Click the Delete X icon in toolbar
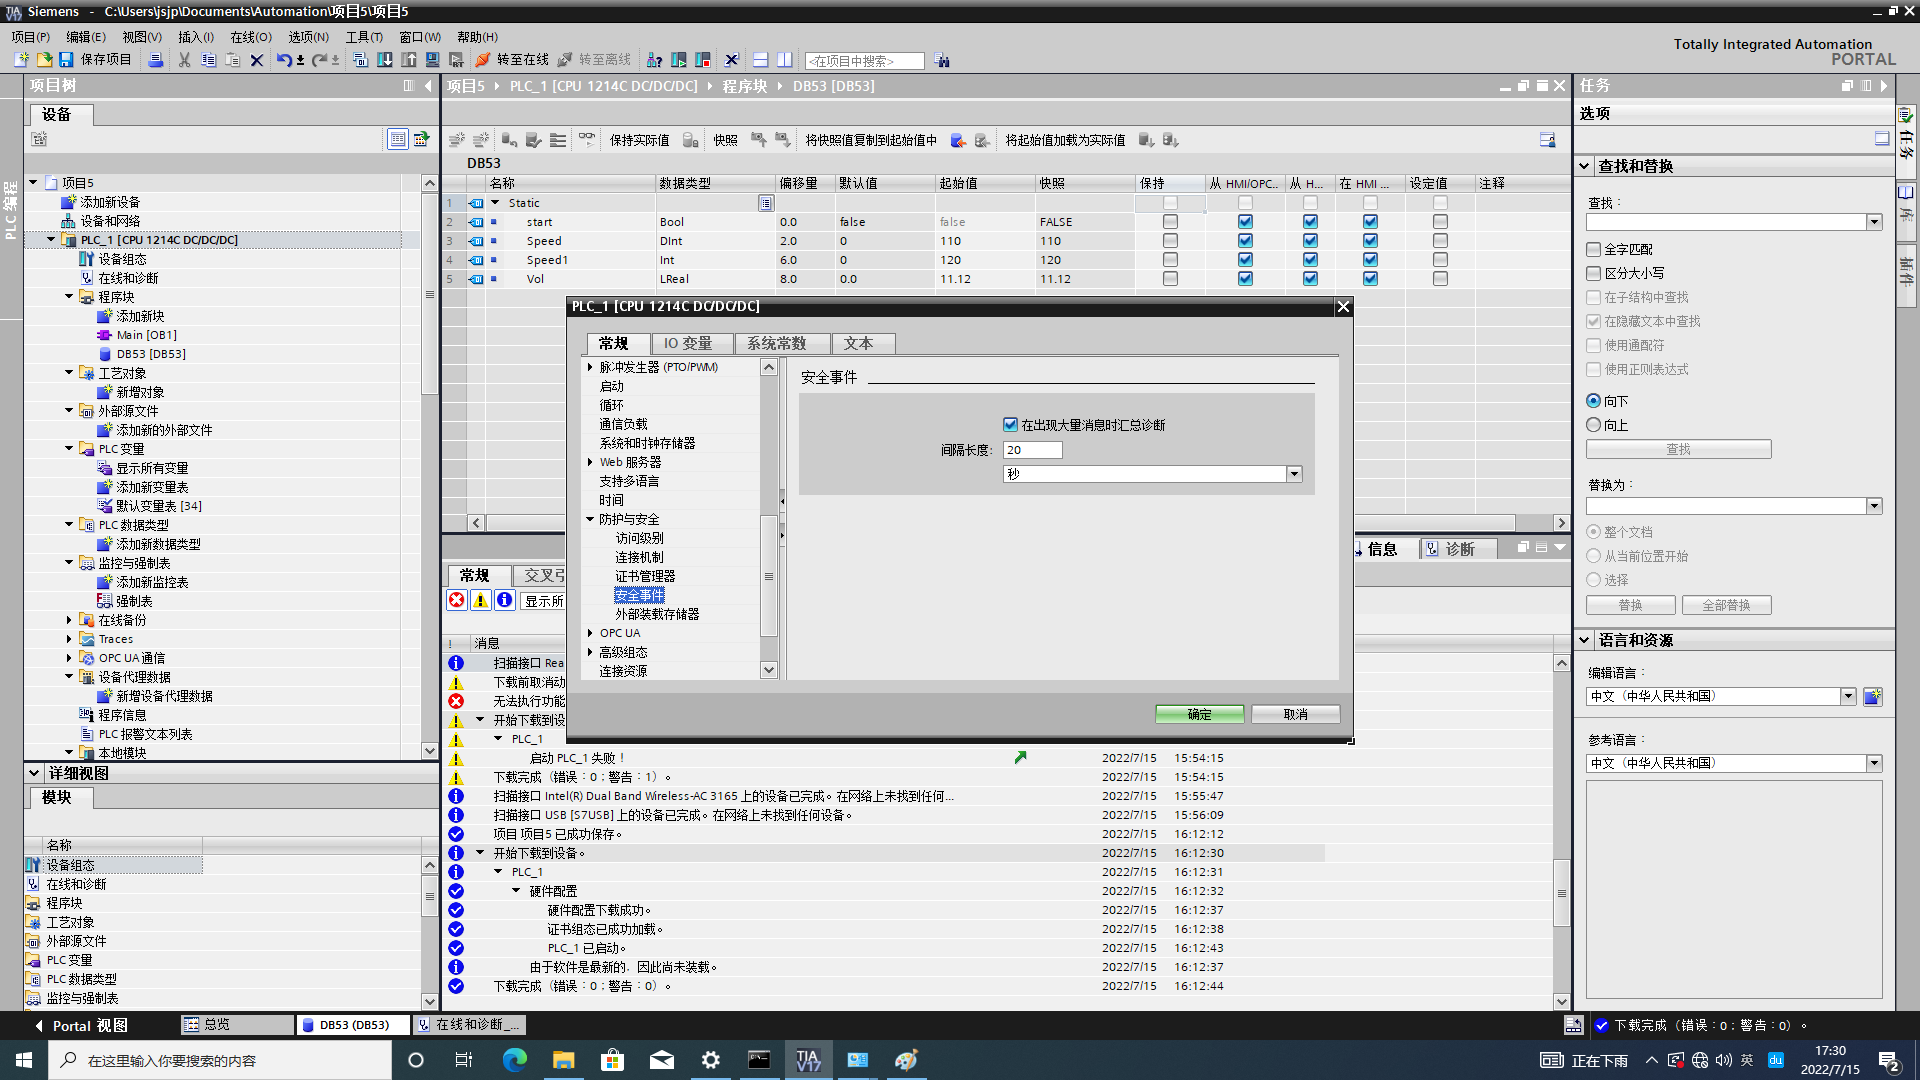The height and width of the screenshot is (1080, 1920). tap(257, 60)
